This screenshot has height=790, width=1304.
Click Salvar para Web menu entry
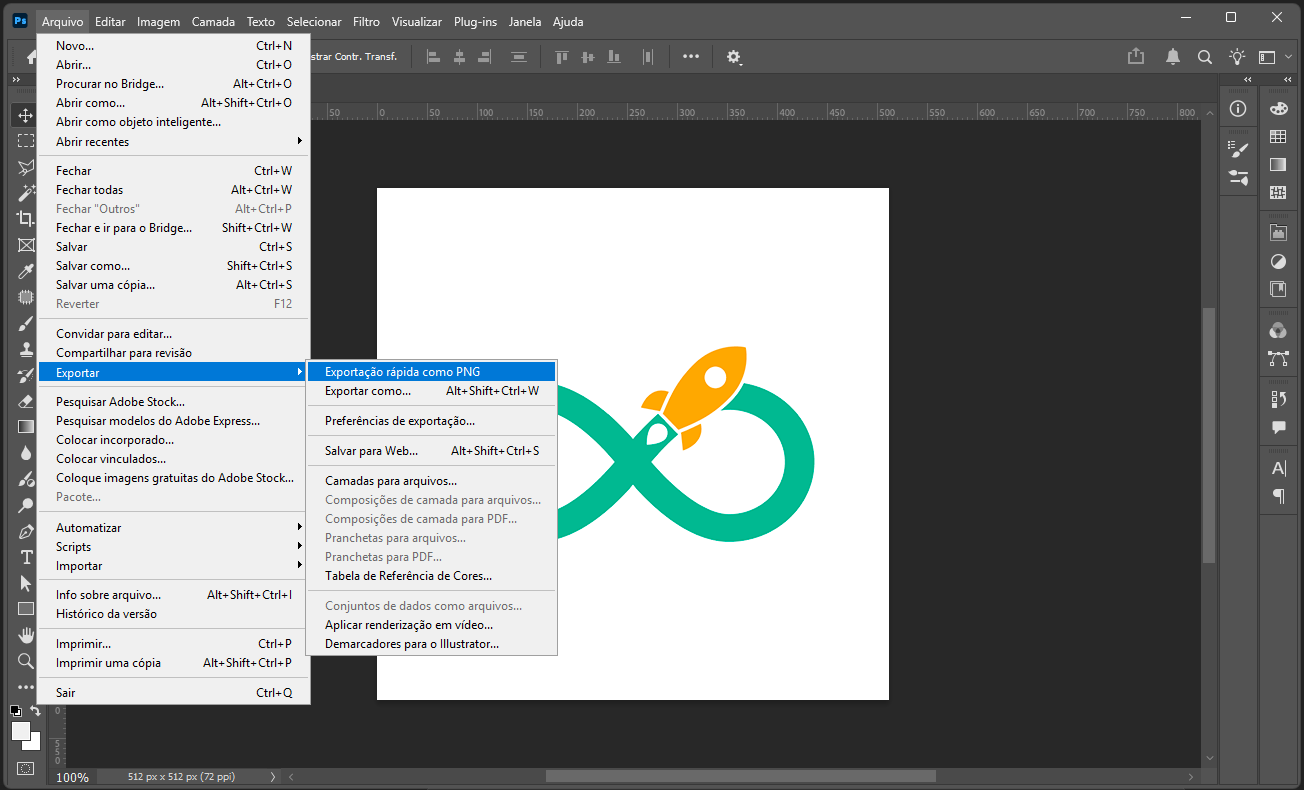tap(371, 451)
